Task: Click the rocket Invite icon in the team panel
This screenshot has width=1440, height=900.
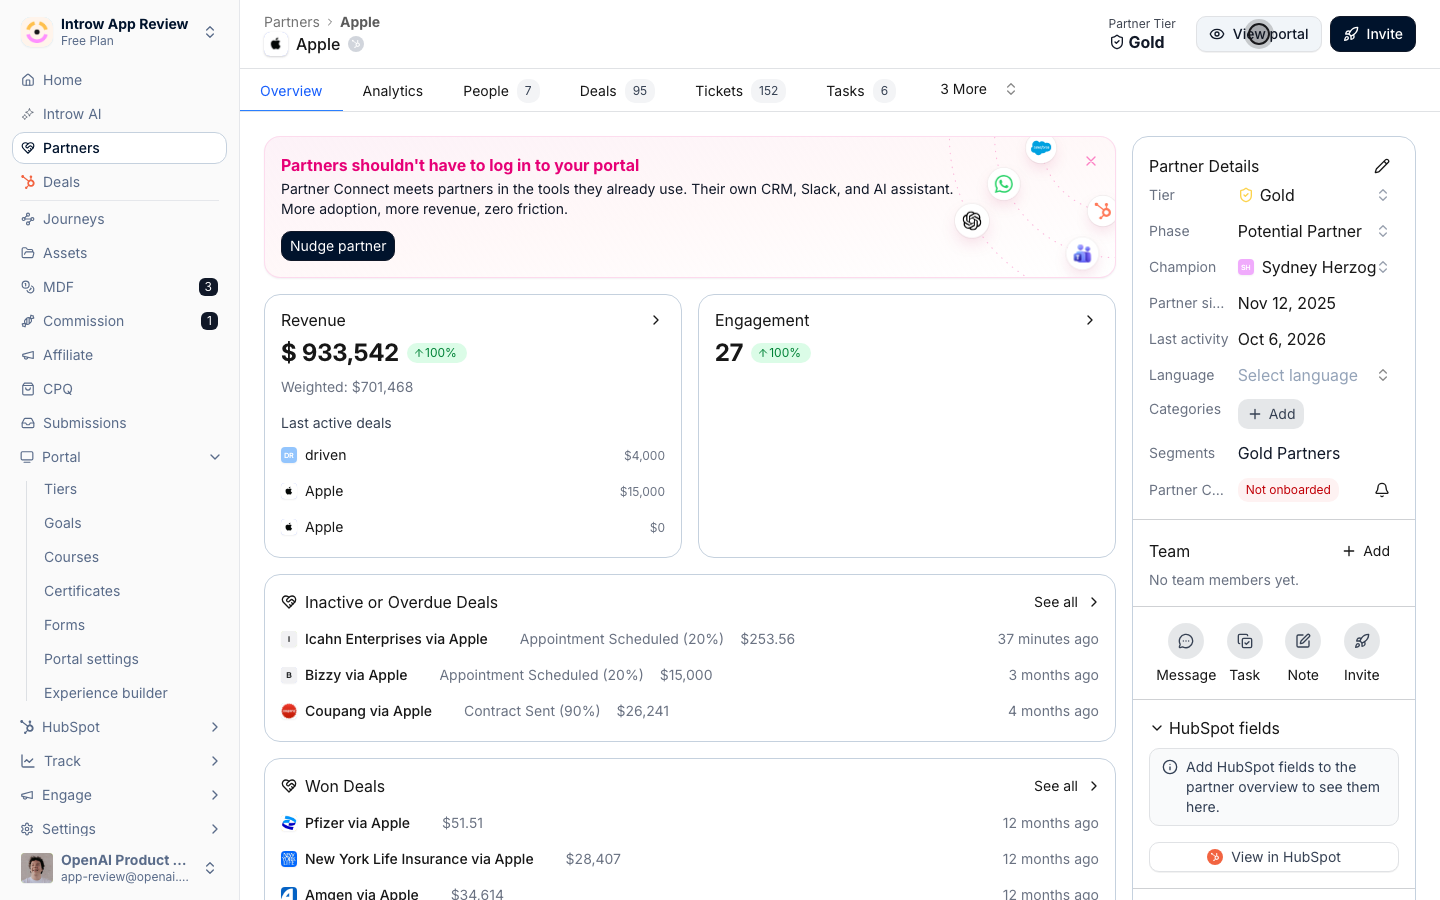Action: coord(1362,641)
